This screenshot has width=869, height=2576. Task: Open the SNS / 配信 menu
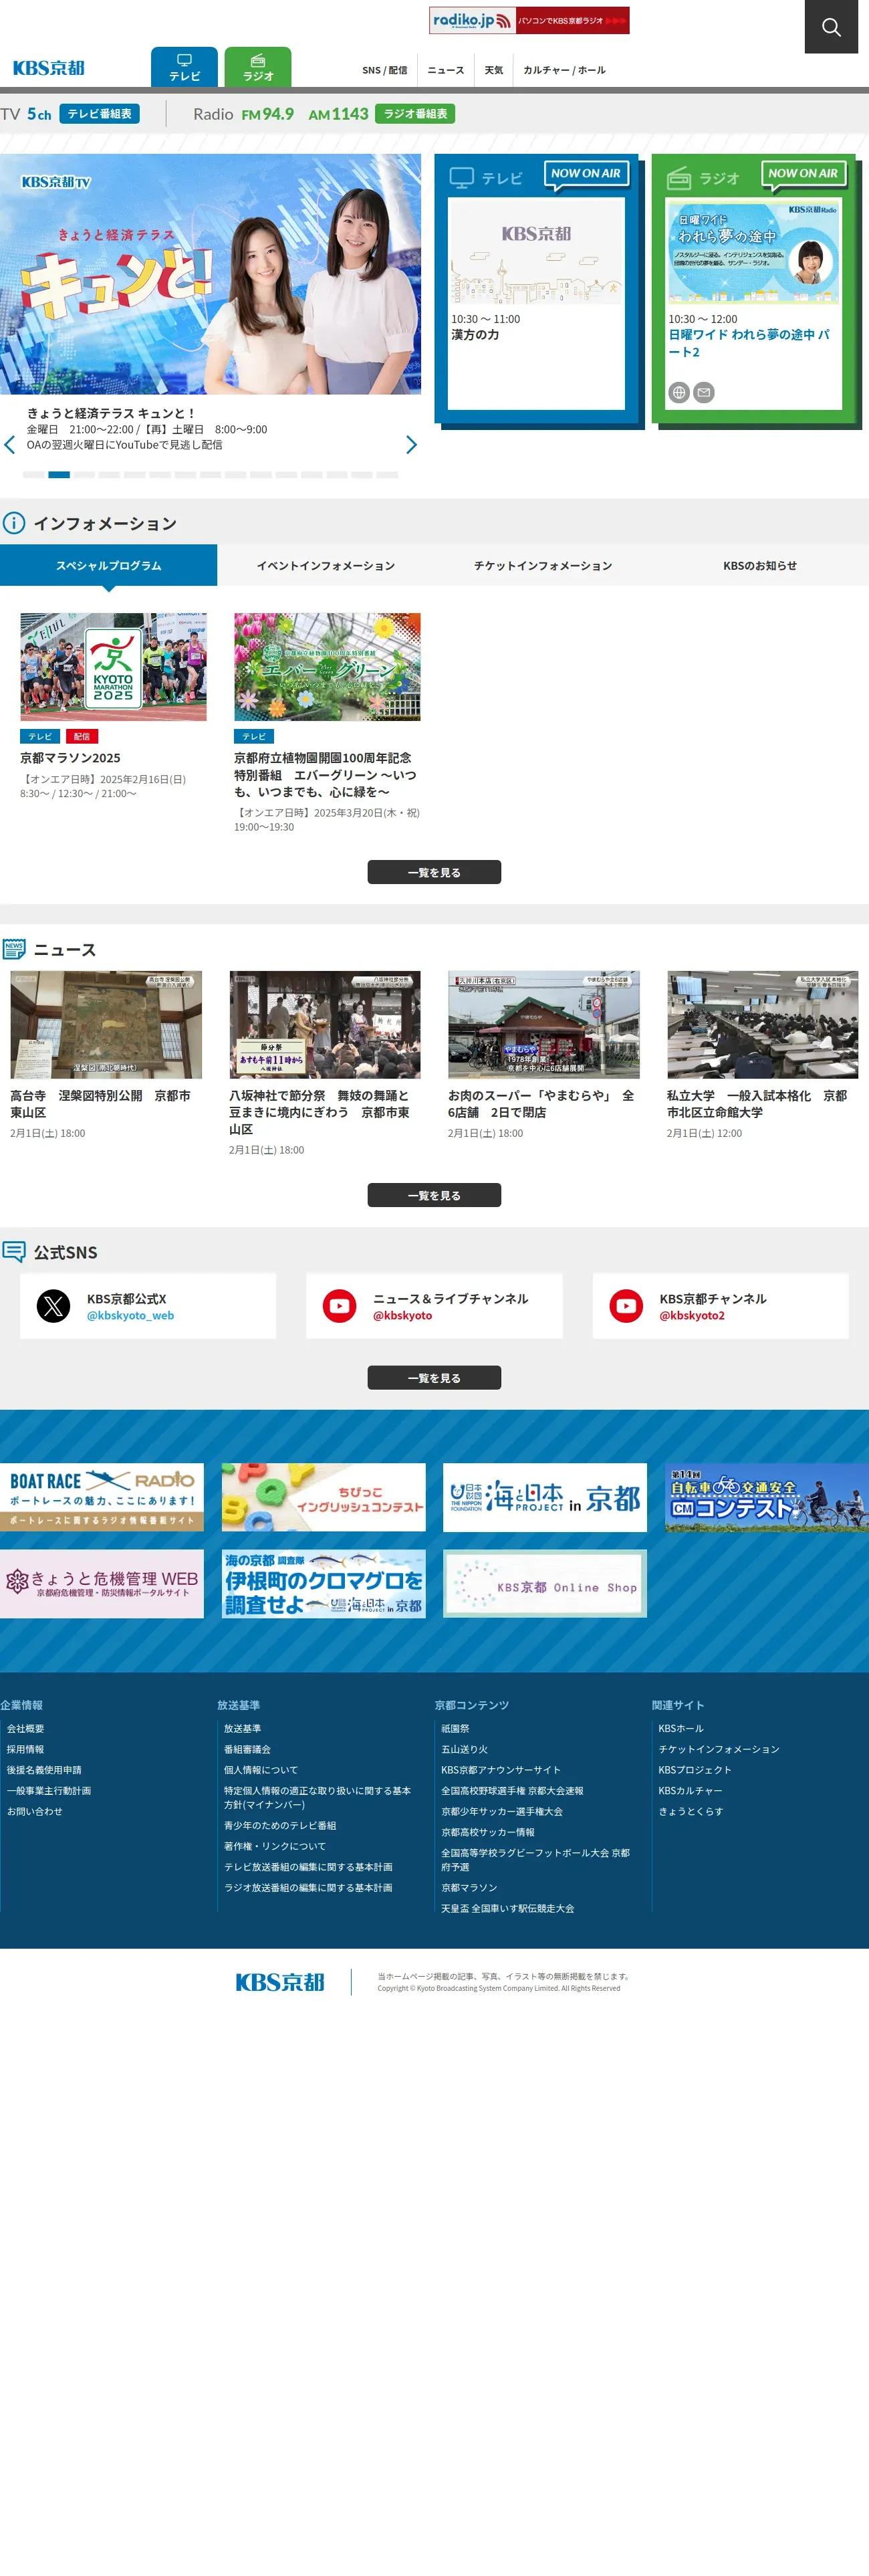[384, 70]
